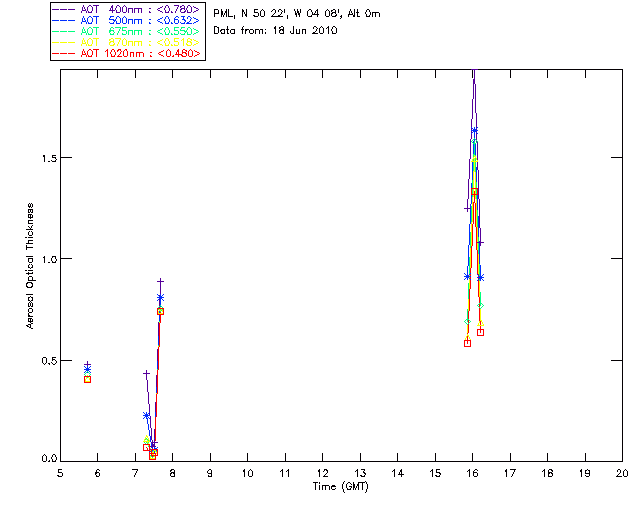This screenshot has width=640, height=512.
Task: Click the 'Aerosol Optical Thickness' axis label
Action: [30, 266]
